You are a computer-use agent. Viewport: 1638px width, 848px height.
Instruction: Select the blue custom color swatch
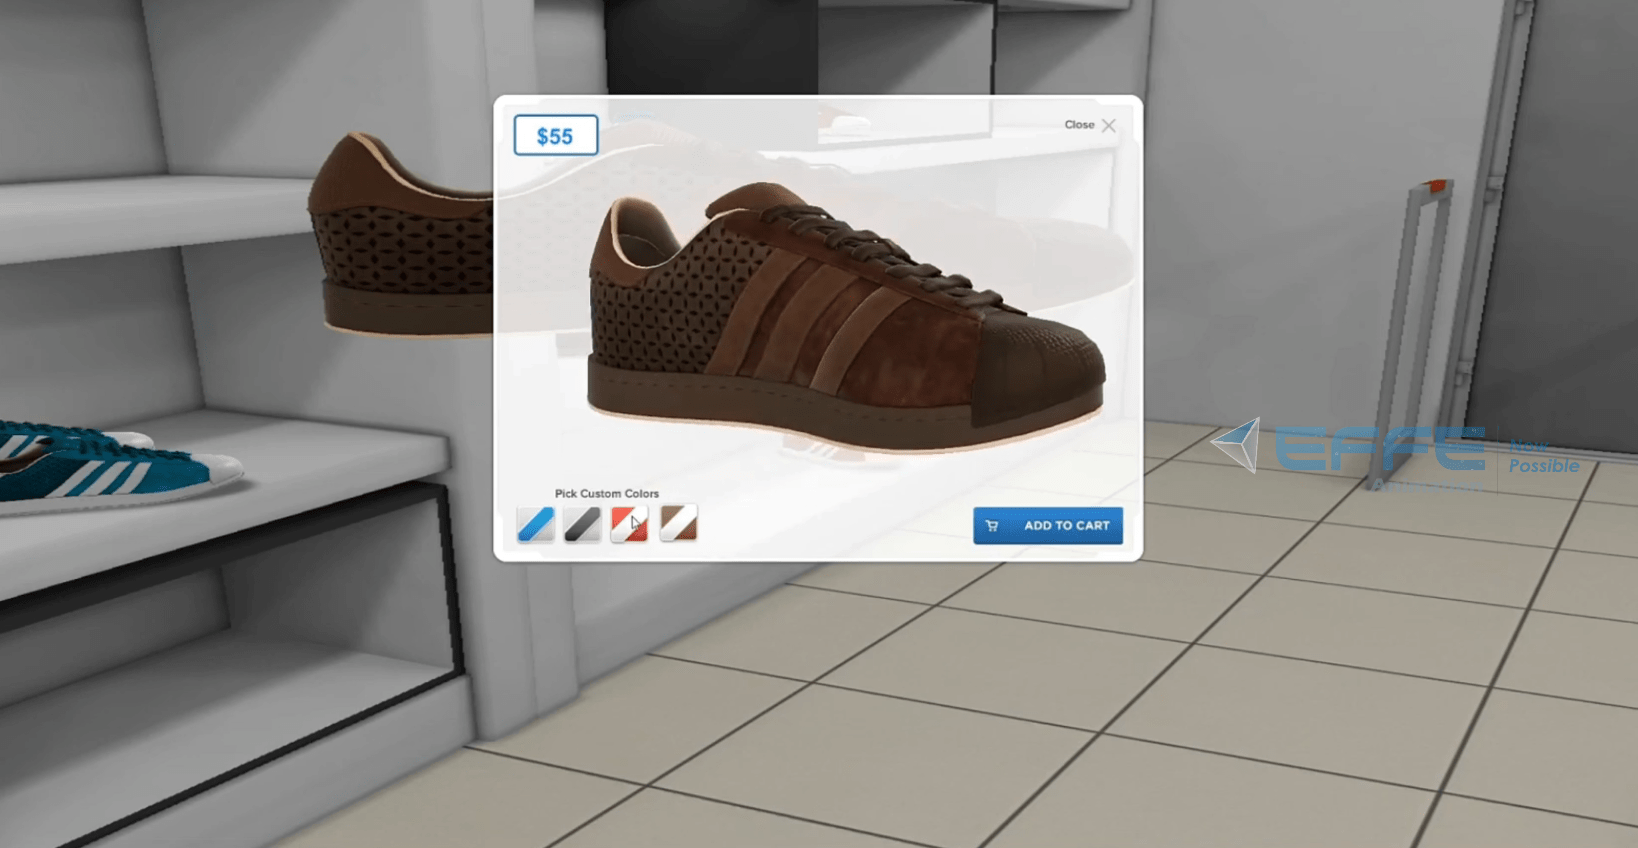pos(535,524)
